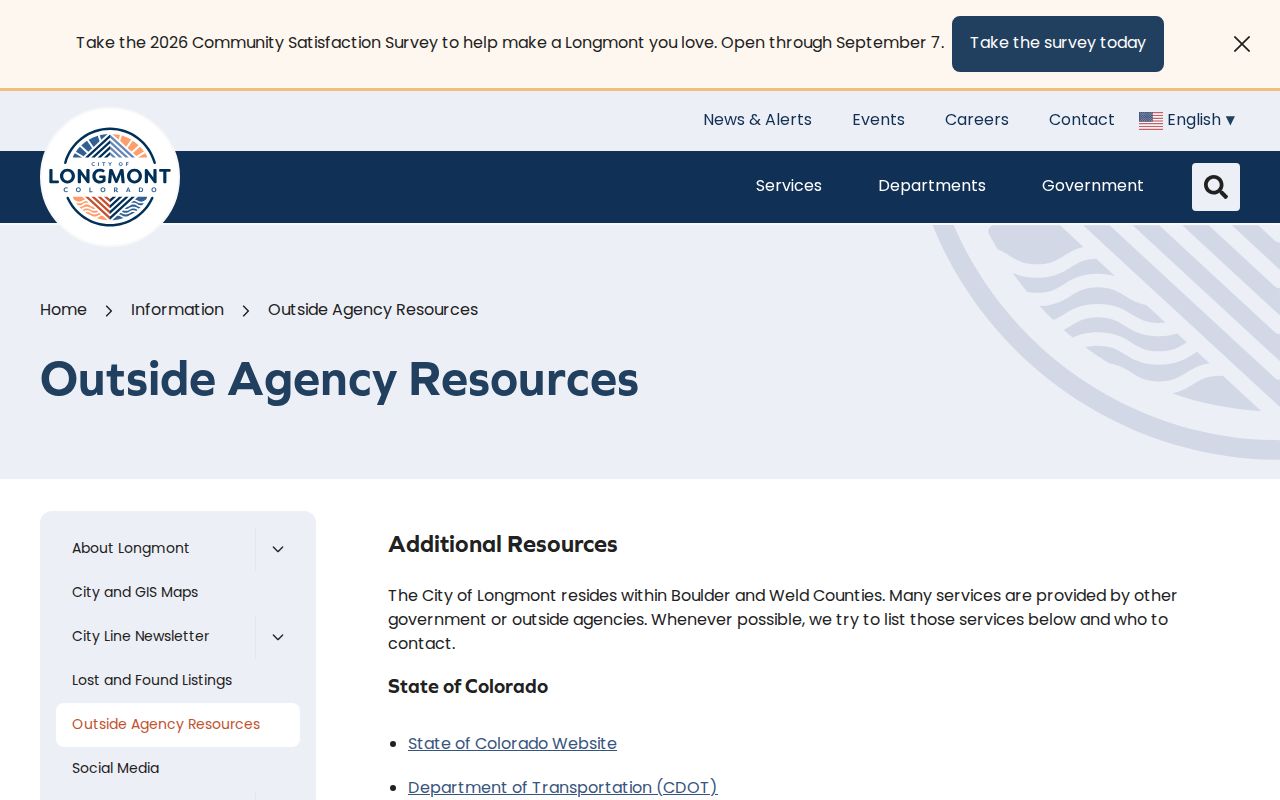Click the State of Colorado subheading
Screen dimensions: 1280x800
point(468,687)
